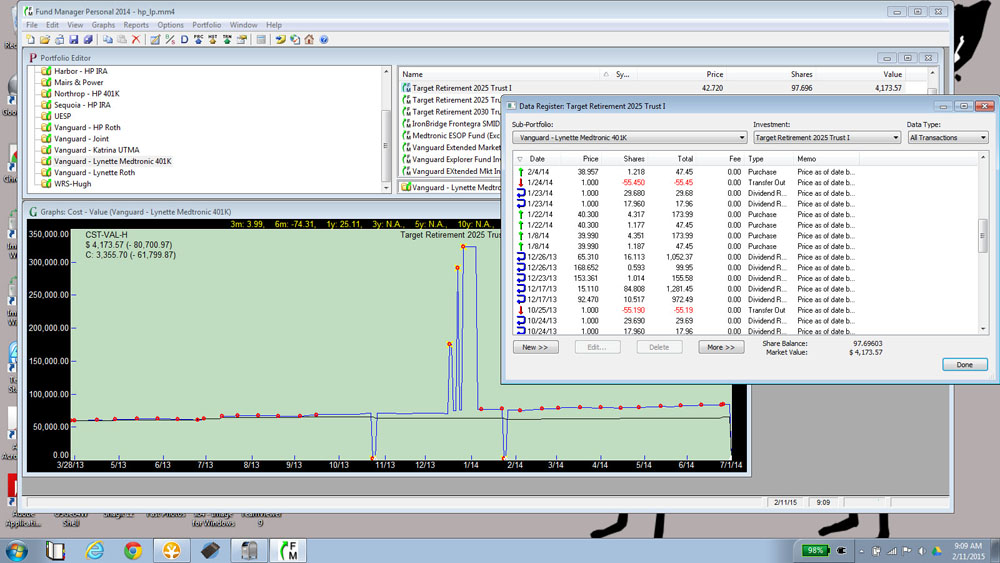Open the Edit menu
The image size is (1000, 563).
[52, 25]
